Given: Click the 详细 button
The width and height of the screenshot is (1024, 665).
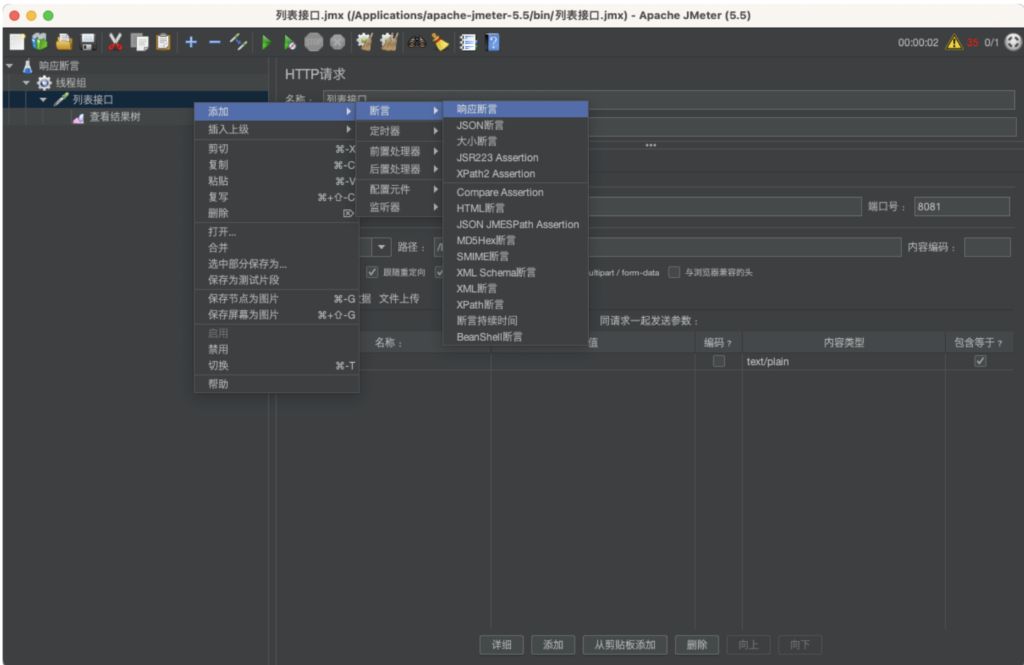Looking at the screenshot, I should pos(502,645).
